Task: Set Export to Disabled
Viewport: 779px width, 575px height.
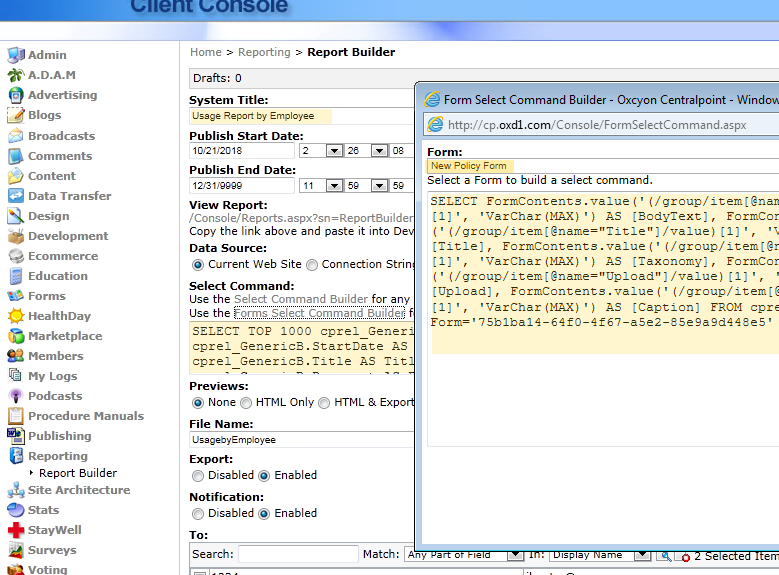Action: pyautogui.click(x=197, y=475)
